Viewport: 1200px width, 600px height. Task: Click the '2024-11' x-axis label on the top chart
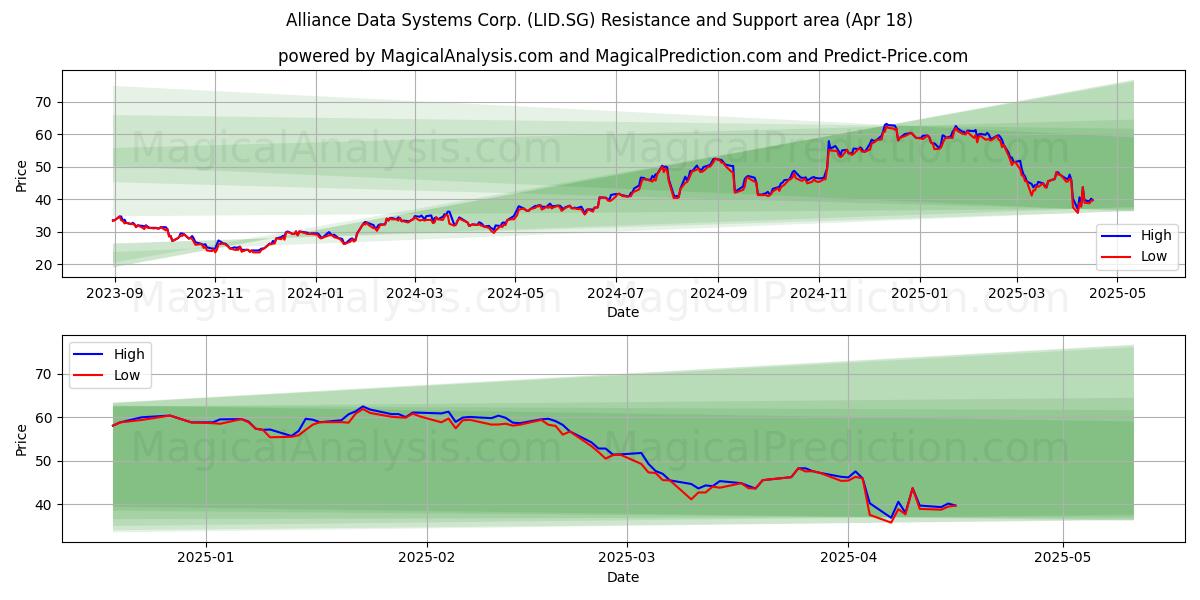tap(818, 294)
